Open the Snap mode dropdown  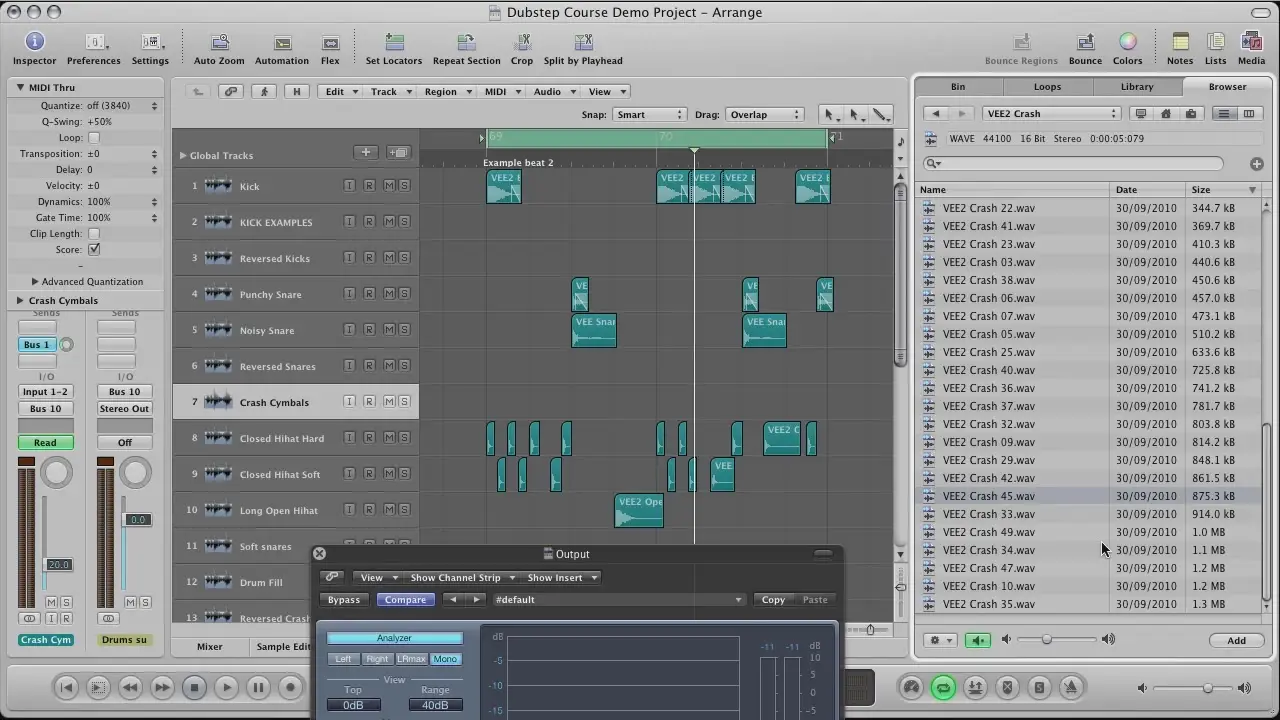coord(649,115)
